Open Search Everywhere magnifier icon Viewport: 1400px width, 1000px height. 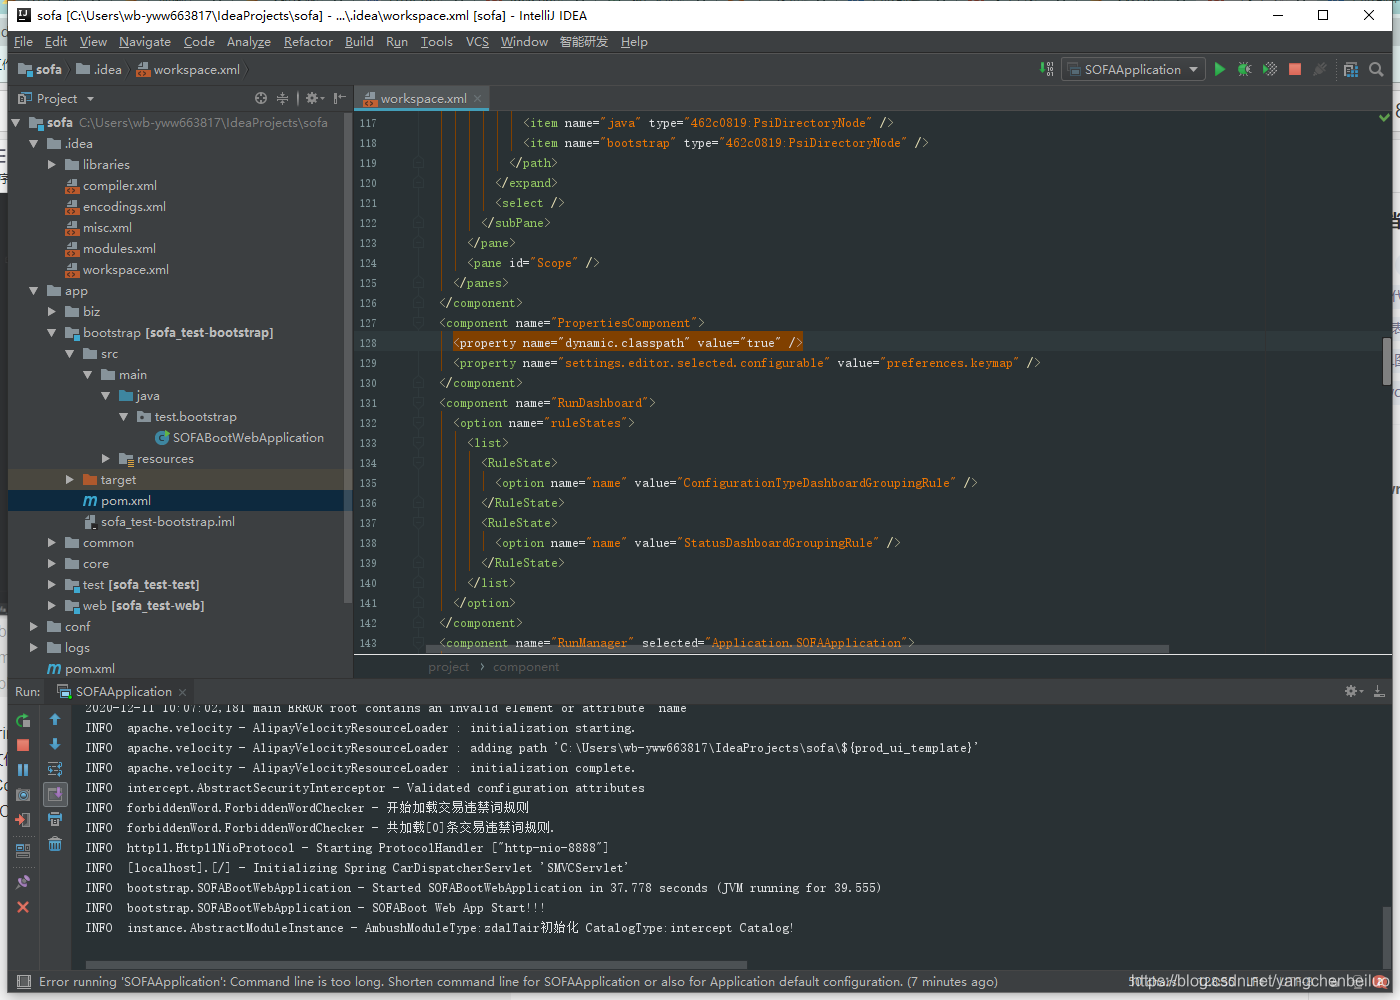(1376, 69)
